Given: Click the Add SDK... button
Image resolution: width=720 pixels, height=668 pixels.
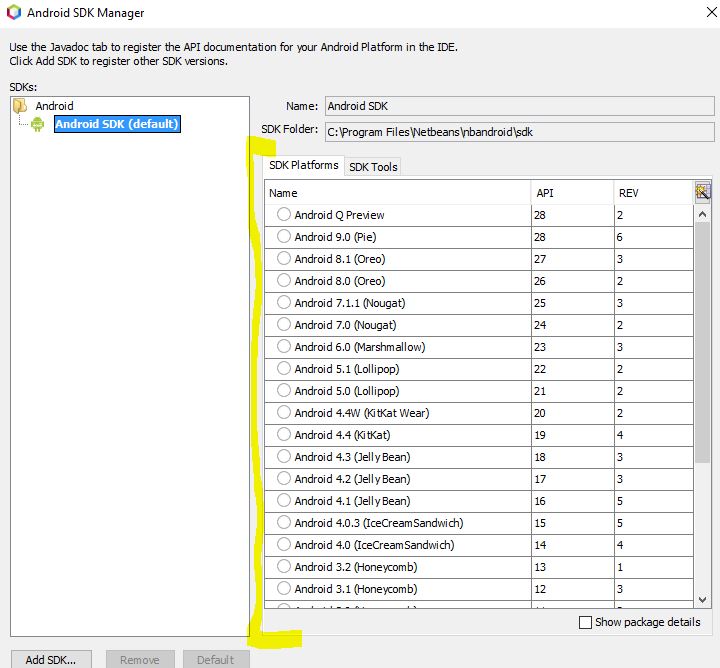Looking at the screenshot, I should click(x=51, y=659).
